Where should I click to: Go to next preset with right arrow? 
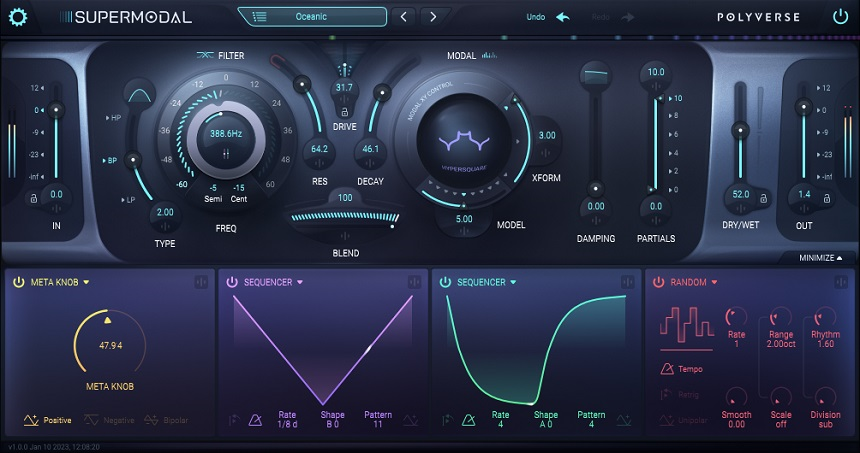[x=433, y=17]
